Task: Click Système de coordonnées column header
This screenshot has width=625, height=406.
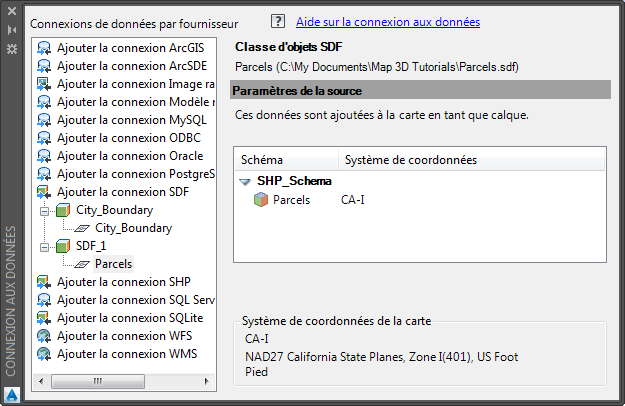Action: 410,160
